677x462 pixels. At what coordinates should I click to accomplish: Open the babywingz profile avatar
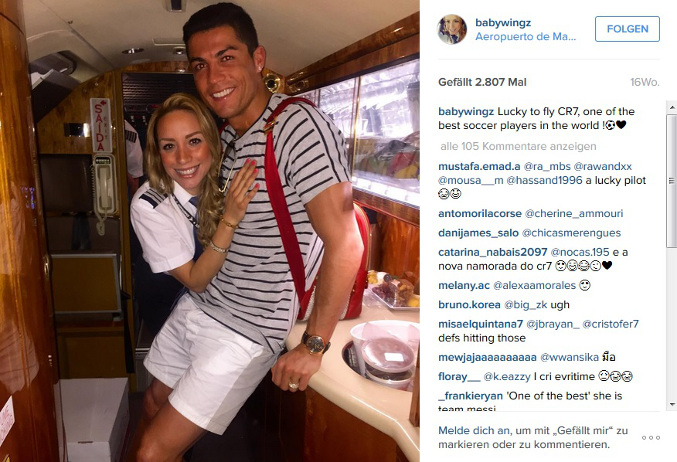coord(452,29)
